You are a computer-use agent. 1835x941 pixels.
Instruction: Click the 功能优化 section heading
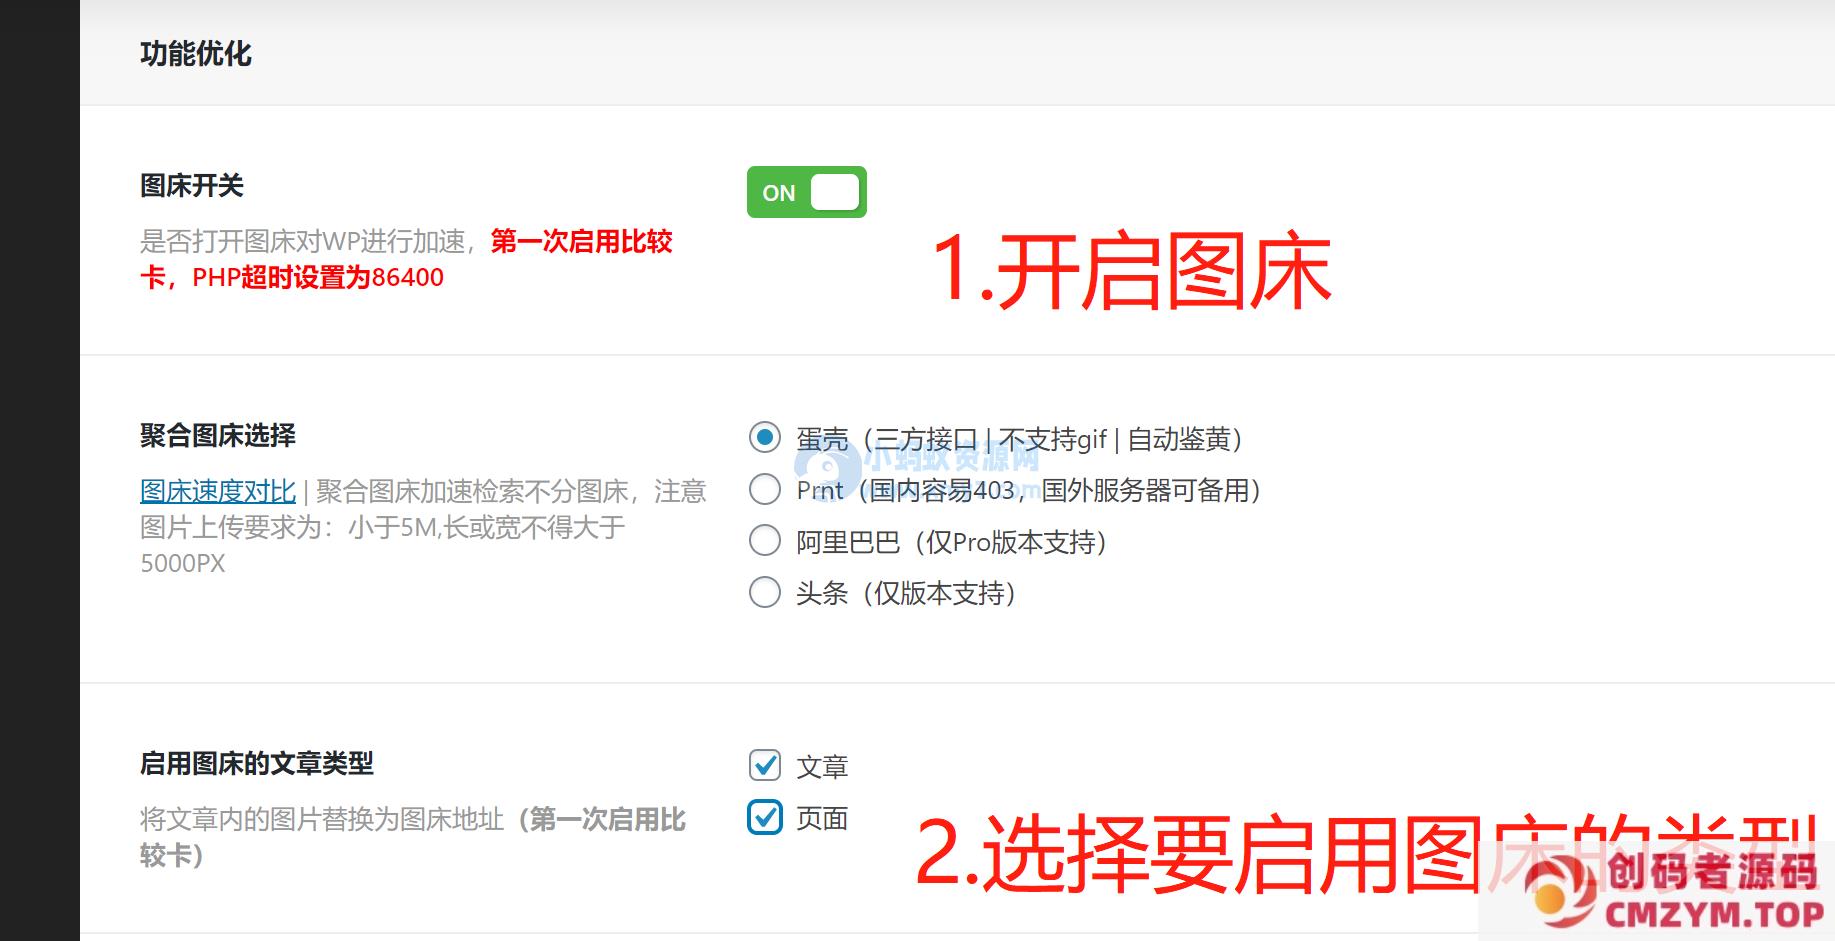[x=196, y=54]
